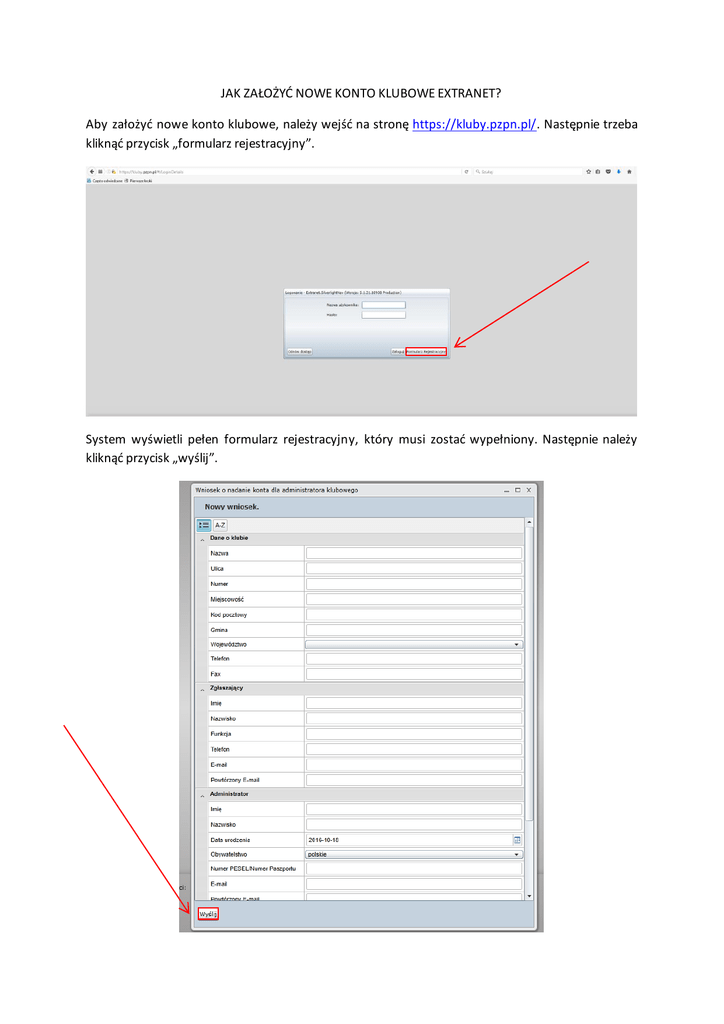Click the browser home icon
The width and height of the screenshot is (724, 1024).
[x=629, y=172]
